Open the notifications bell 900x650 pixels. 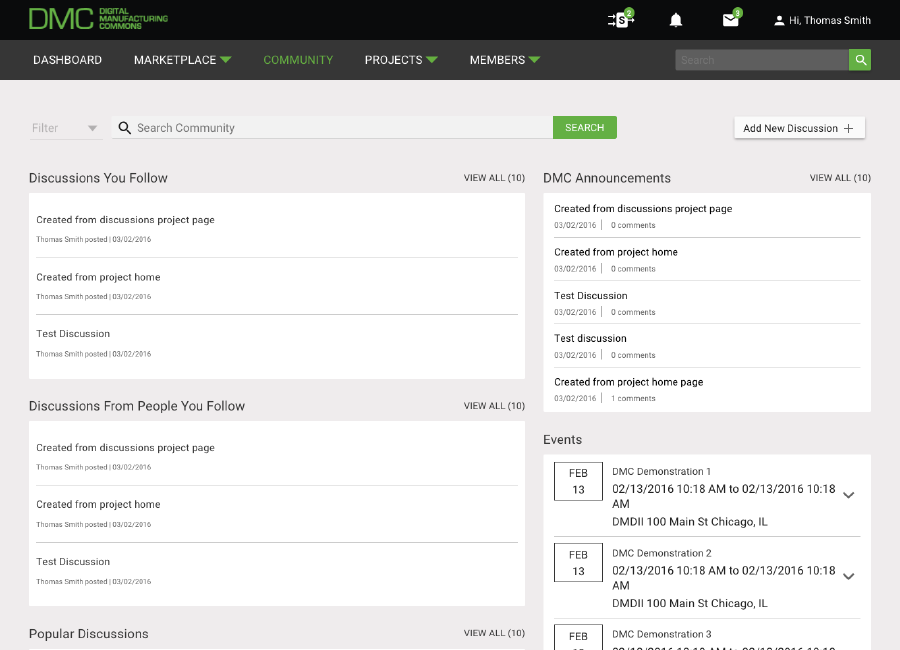(676, 20)
